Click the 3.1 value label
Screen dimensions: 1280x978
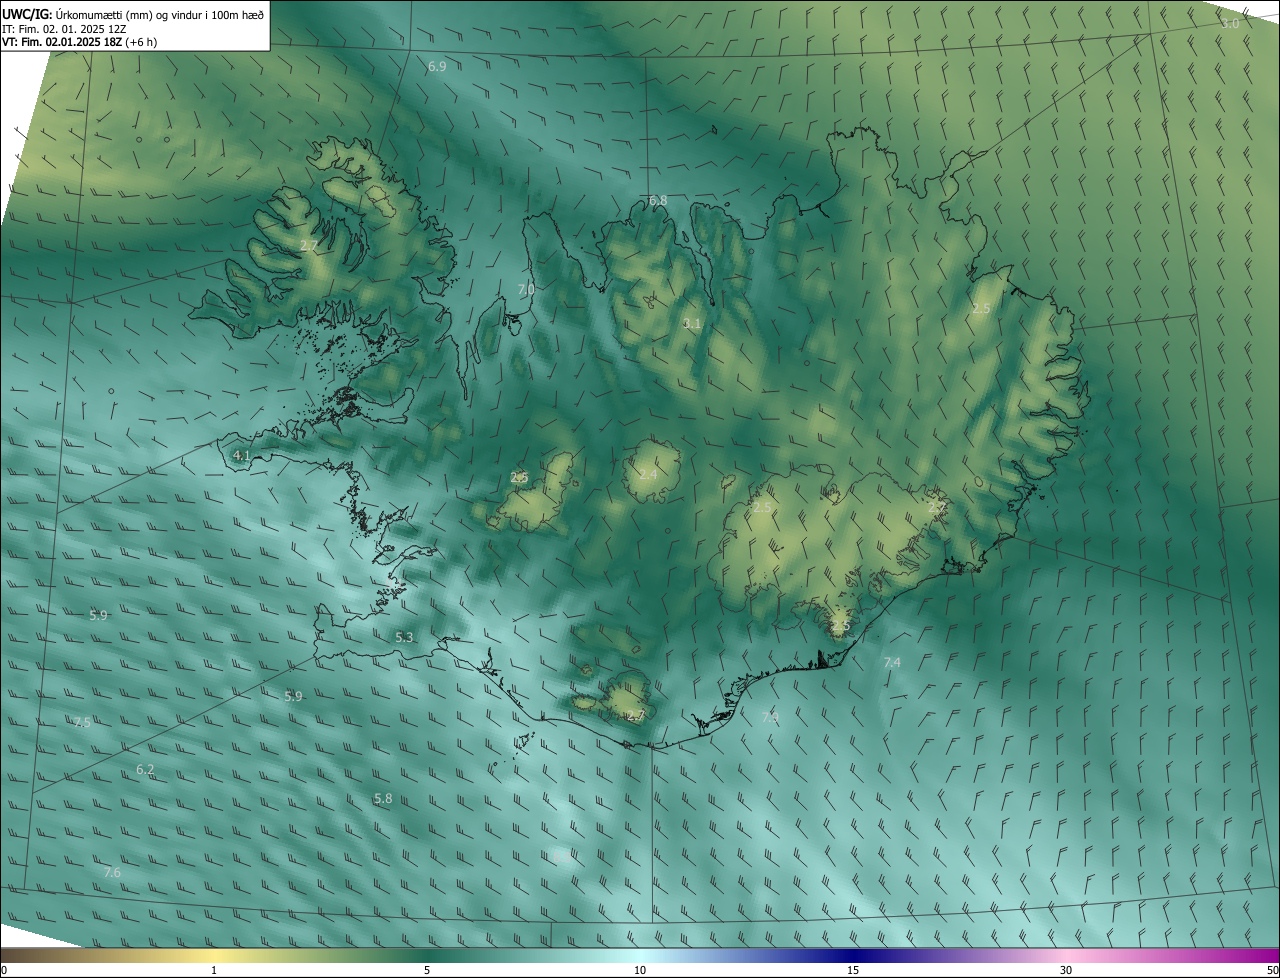692,324
